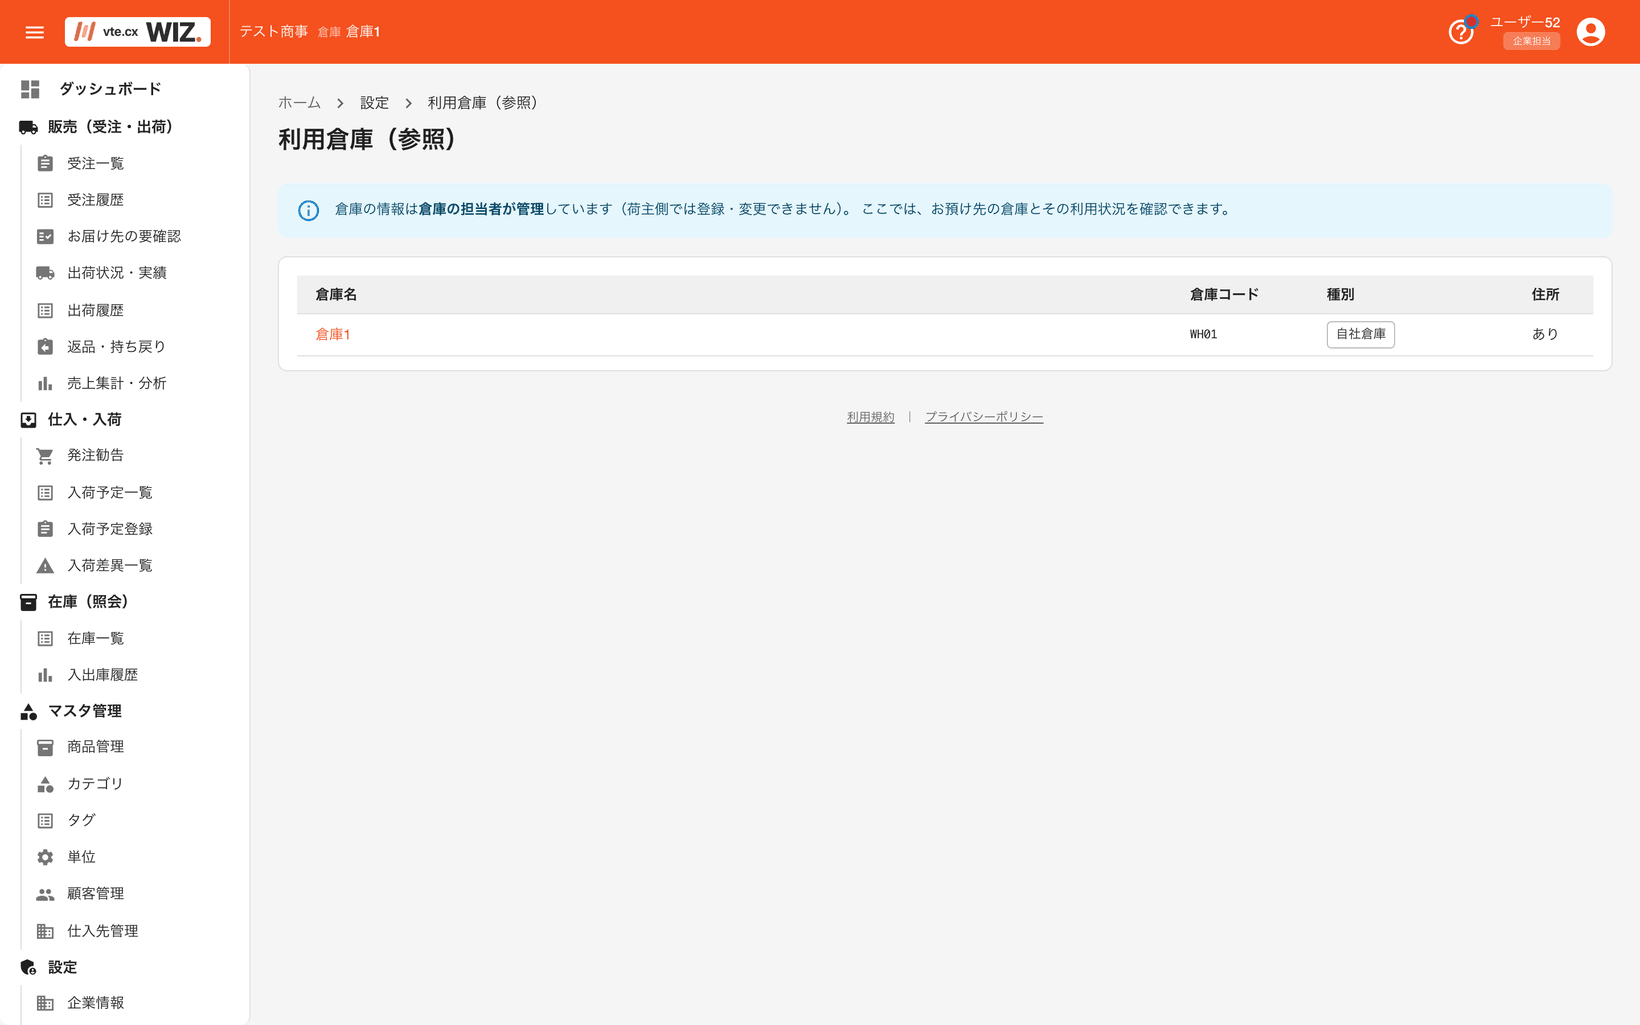Screen dimensions: 1640x1025
Task: Open the 倉庫1 warehouse link in table
Action: click(x=333, y=334)
